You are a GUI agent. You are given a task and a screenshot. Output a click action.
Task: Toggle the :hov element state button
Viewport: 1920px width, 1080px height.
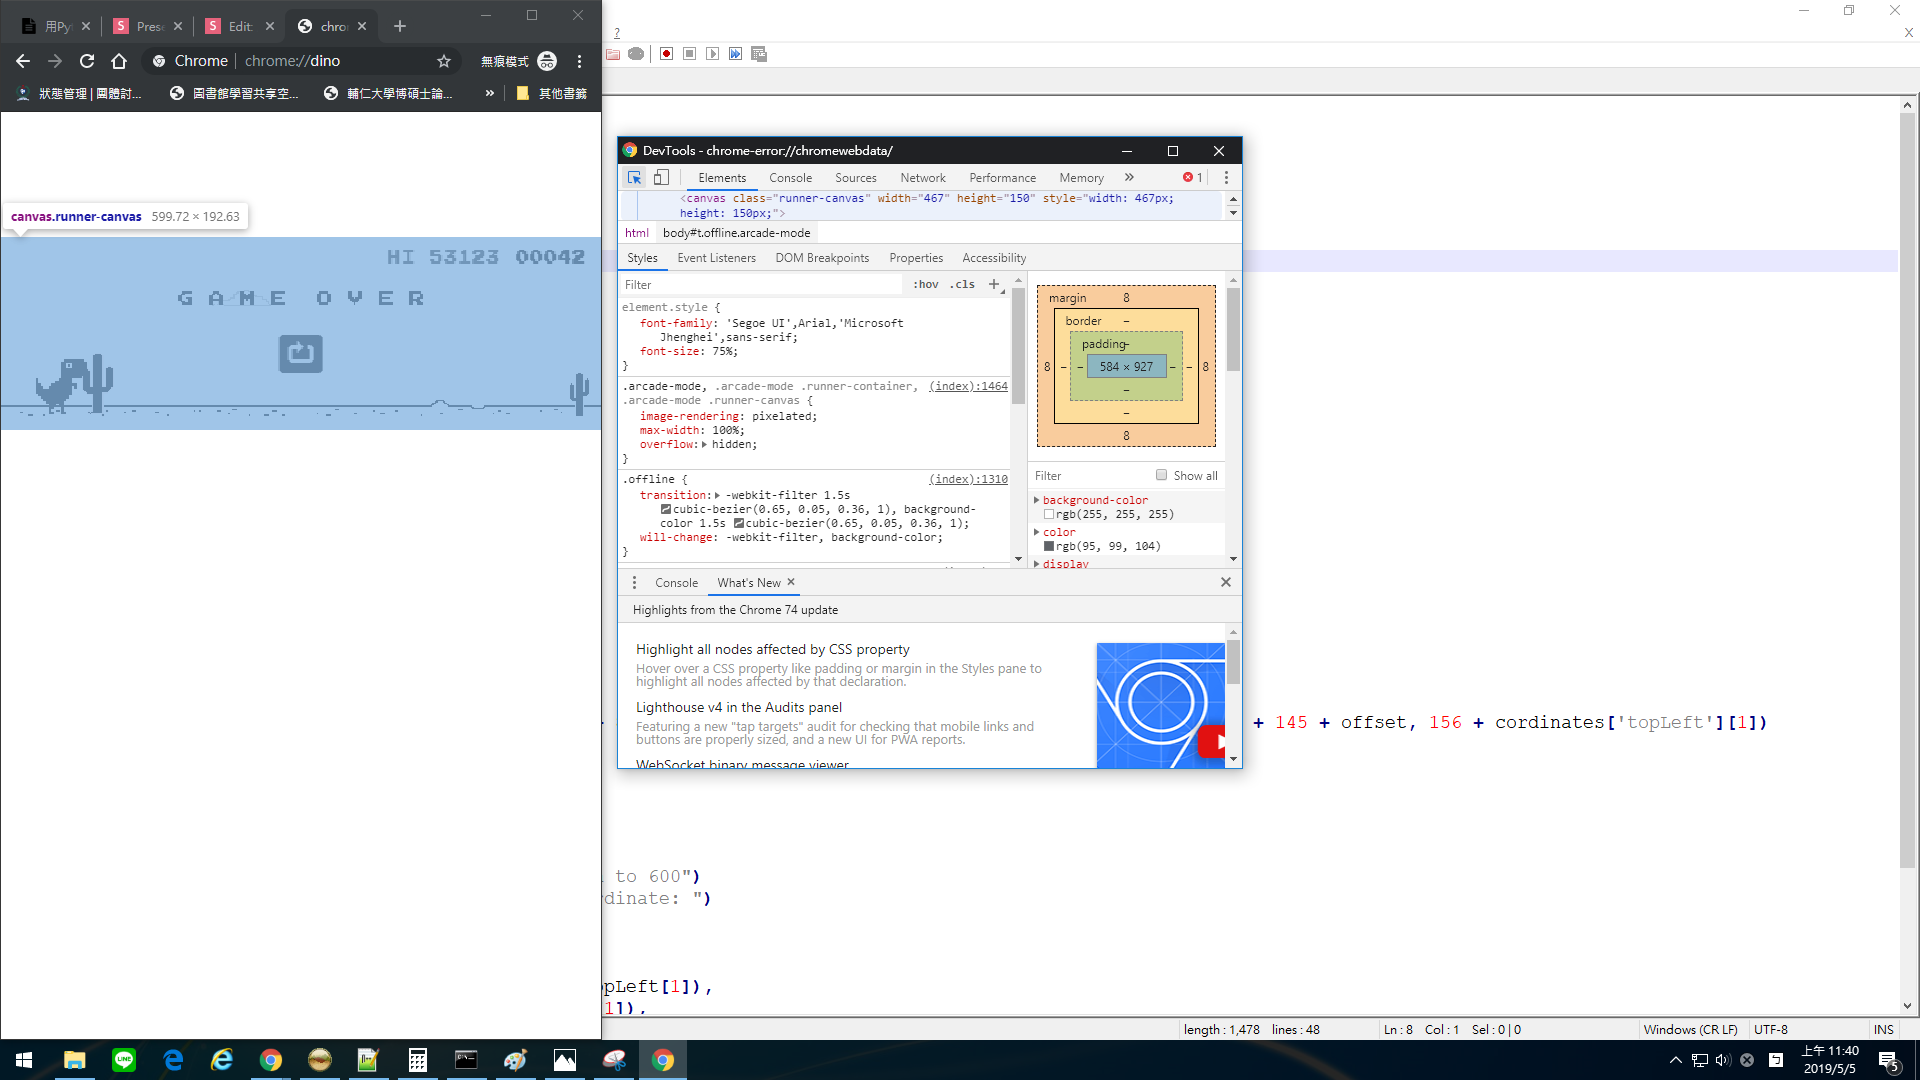point(926,285)
